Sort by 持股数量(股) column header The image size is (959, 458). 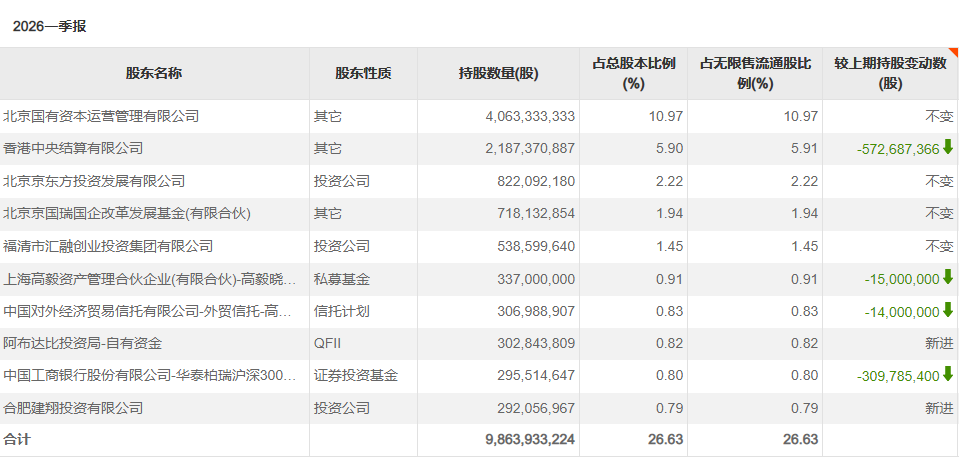pos(498,74)
